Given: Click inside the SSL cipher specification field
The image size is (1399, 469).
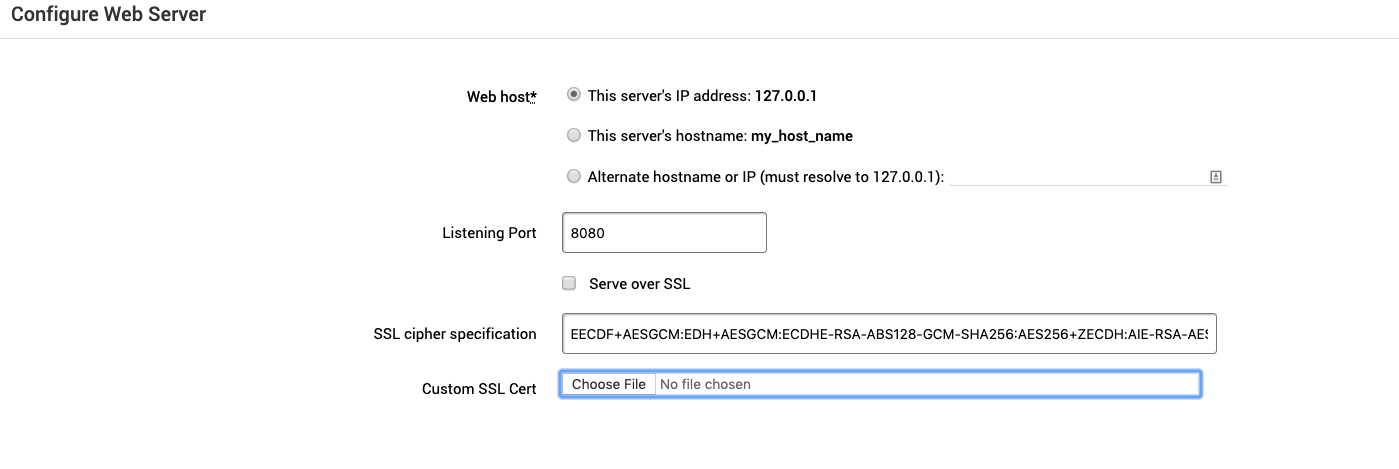Looking at the screenshot, I should click(889, 334).
